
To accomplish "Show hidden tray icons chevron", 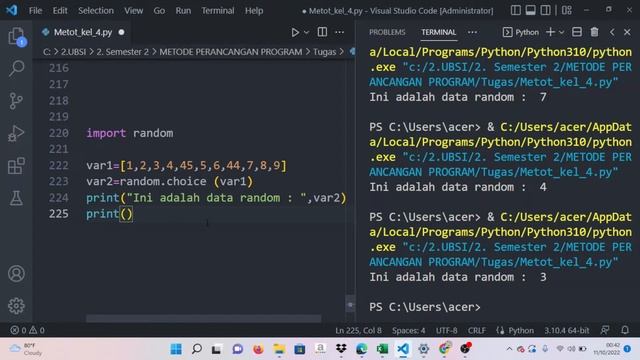I will coord(509,349).
